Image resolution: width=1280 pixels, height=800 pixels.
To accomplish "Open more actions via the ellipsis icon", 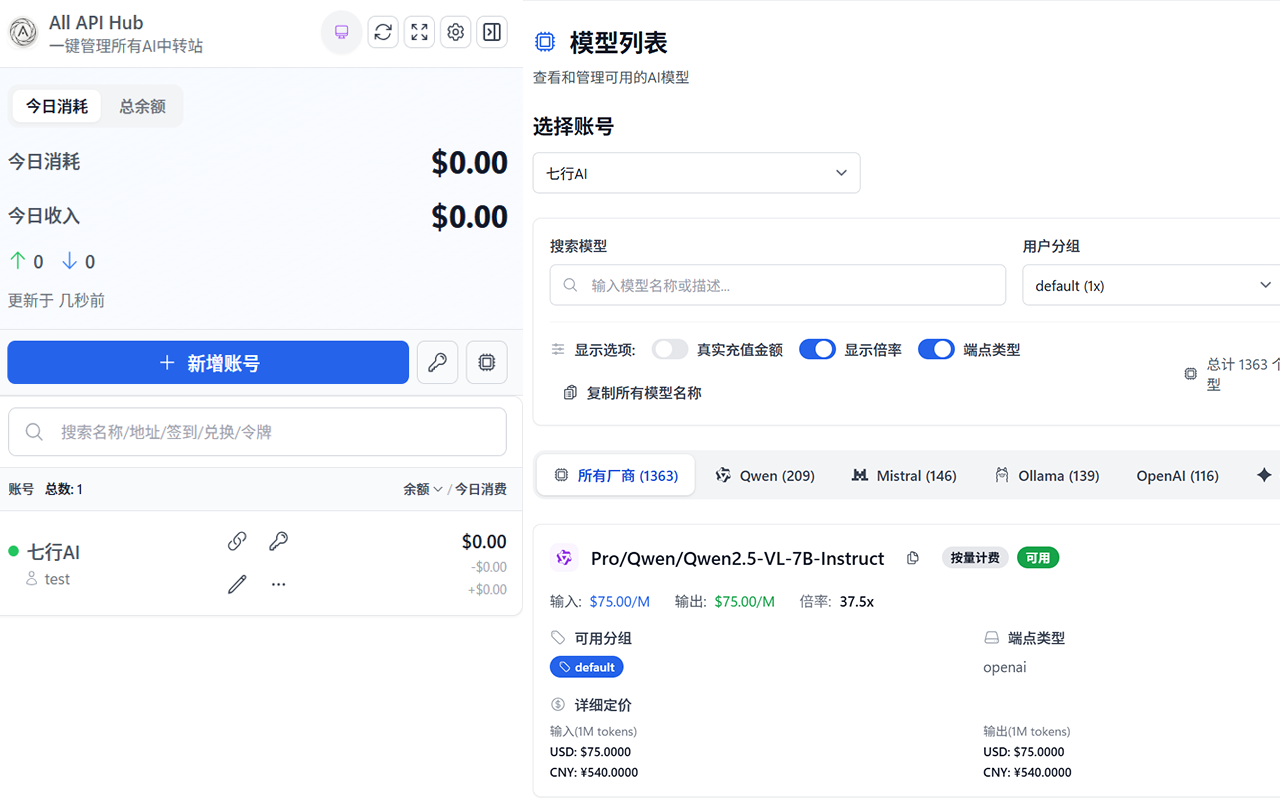I will [x=278, y=583].
